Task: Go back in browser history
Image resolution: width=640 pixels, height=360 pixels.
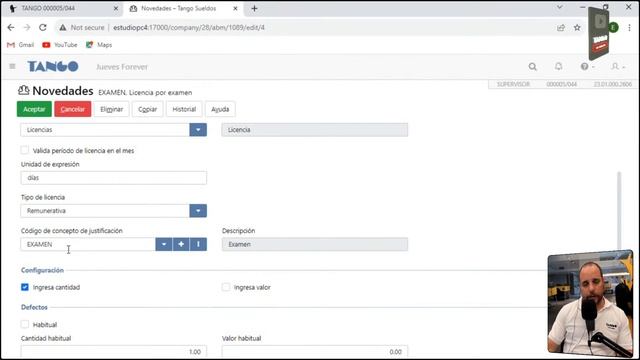Action: [x=11, y=27]
